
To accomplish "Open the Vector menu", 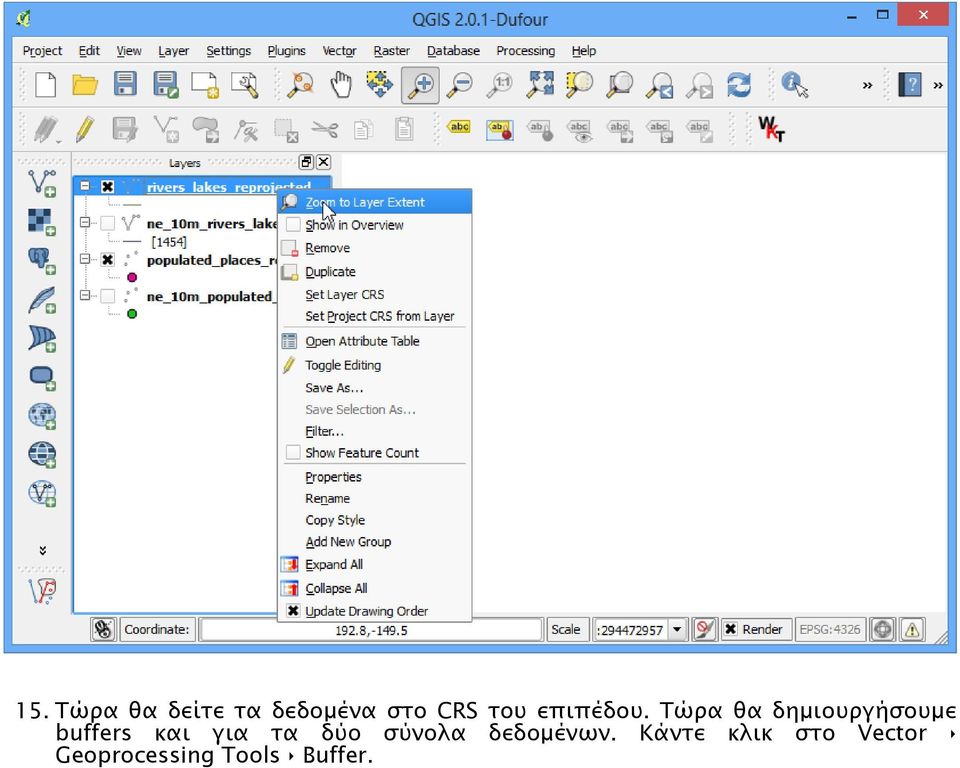I will [x=339, y=51].
